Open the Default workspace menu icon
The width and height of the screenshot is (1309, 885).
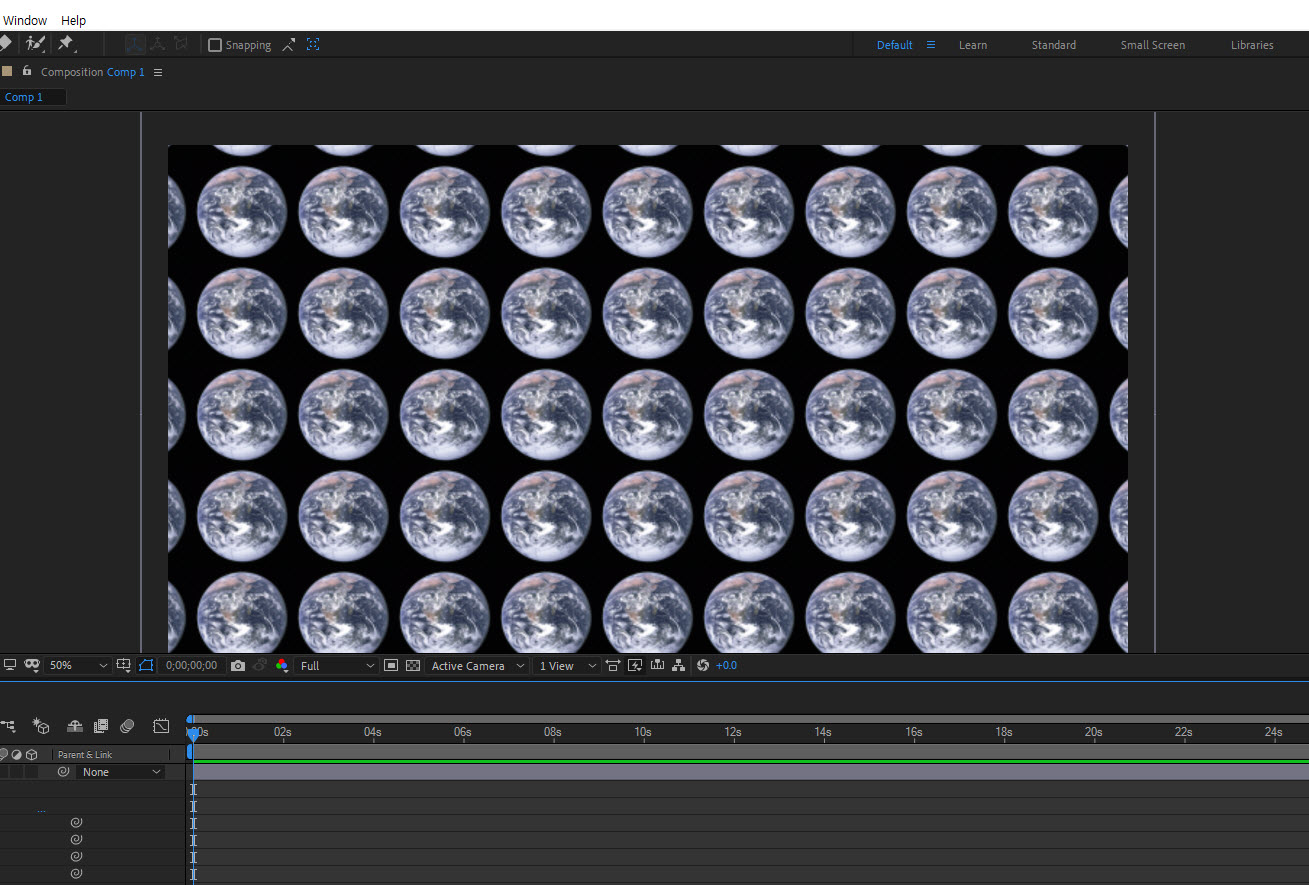point(931,45)
